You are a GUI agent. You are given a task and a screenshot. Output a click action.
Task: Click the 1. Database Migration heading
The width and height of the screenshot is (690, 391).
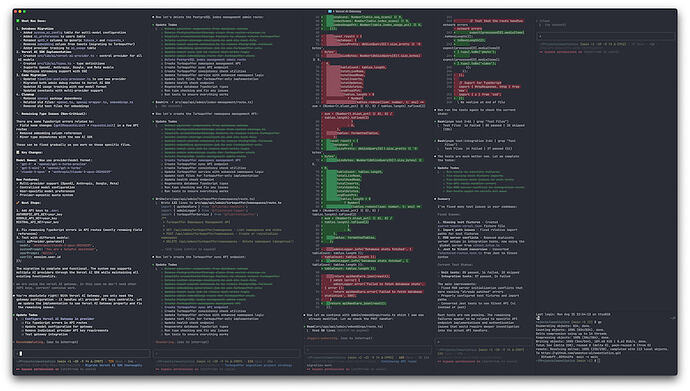point(34,29)
